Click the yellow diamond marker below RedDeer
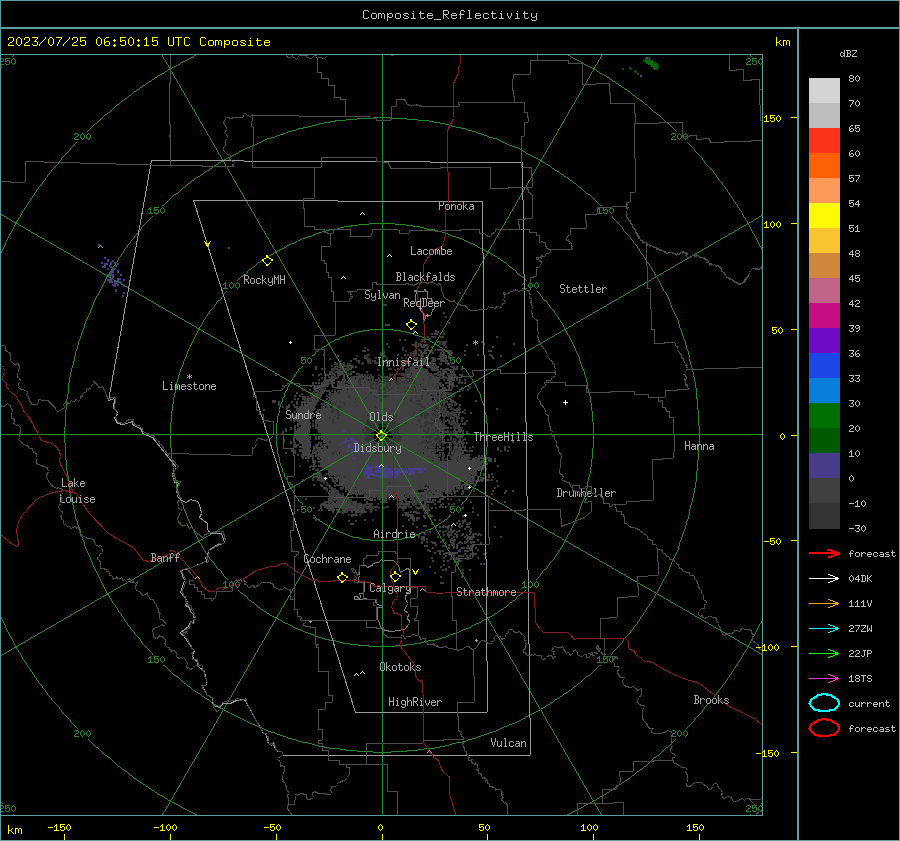The image size is (900, 841). pyautogui.click(x=412, y=325)
